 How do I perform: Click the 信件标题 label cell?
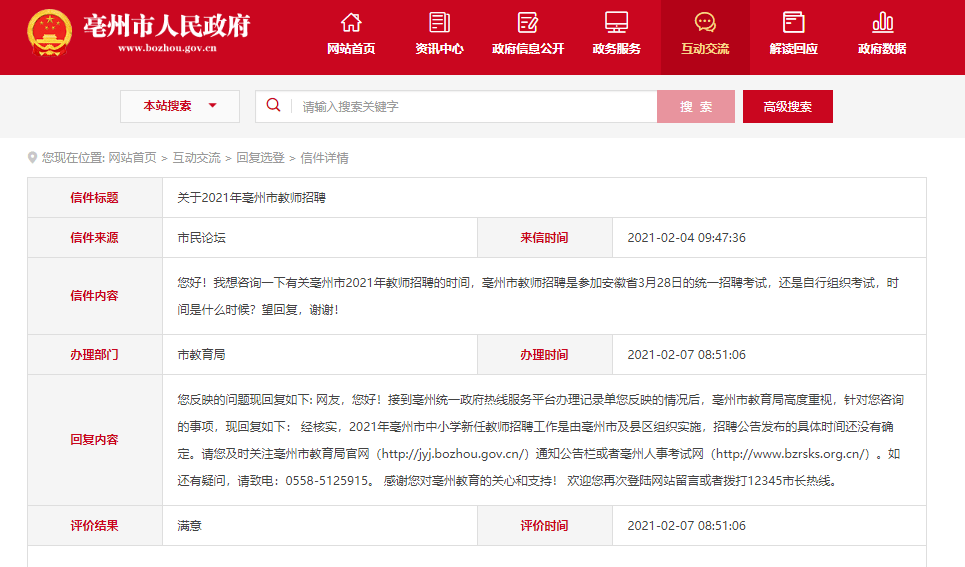[95, 198]
